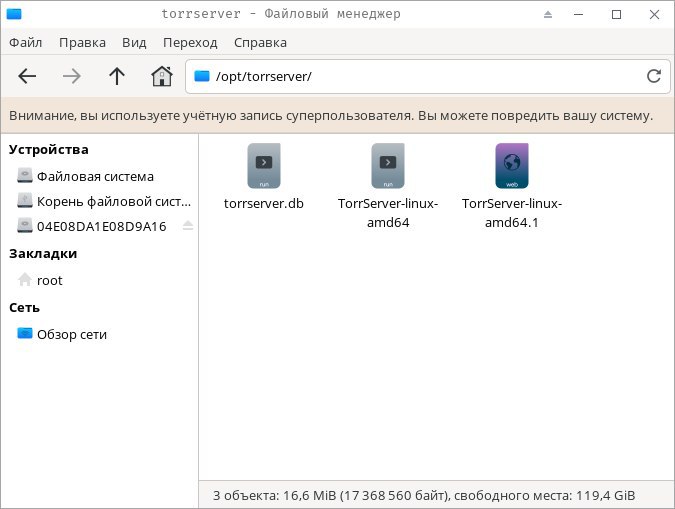Open Файловая система in the sidebar
The height and width of the screenshot is (509, 675).
95,177
